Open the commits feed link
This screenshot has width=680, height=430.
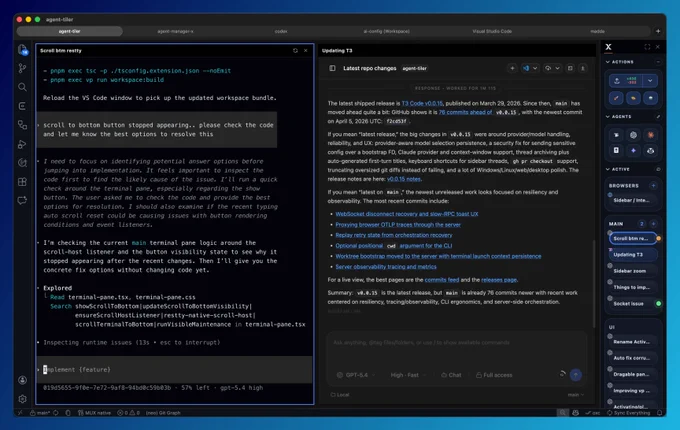click(x=441, y=280)
